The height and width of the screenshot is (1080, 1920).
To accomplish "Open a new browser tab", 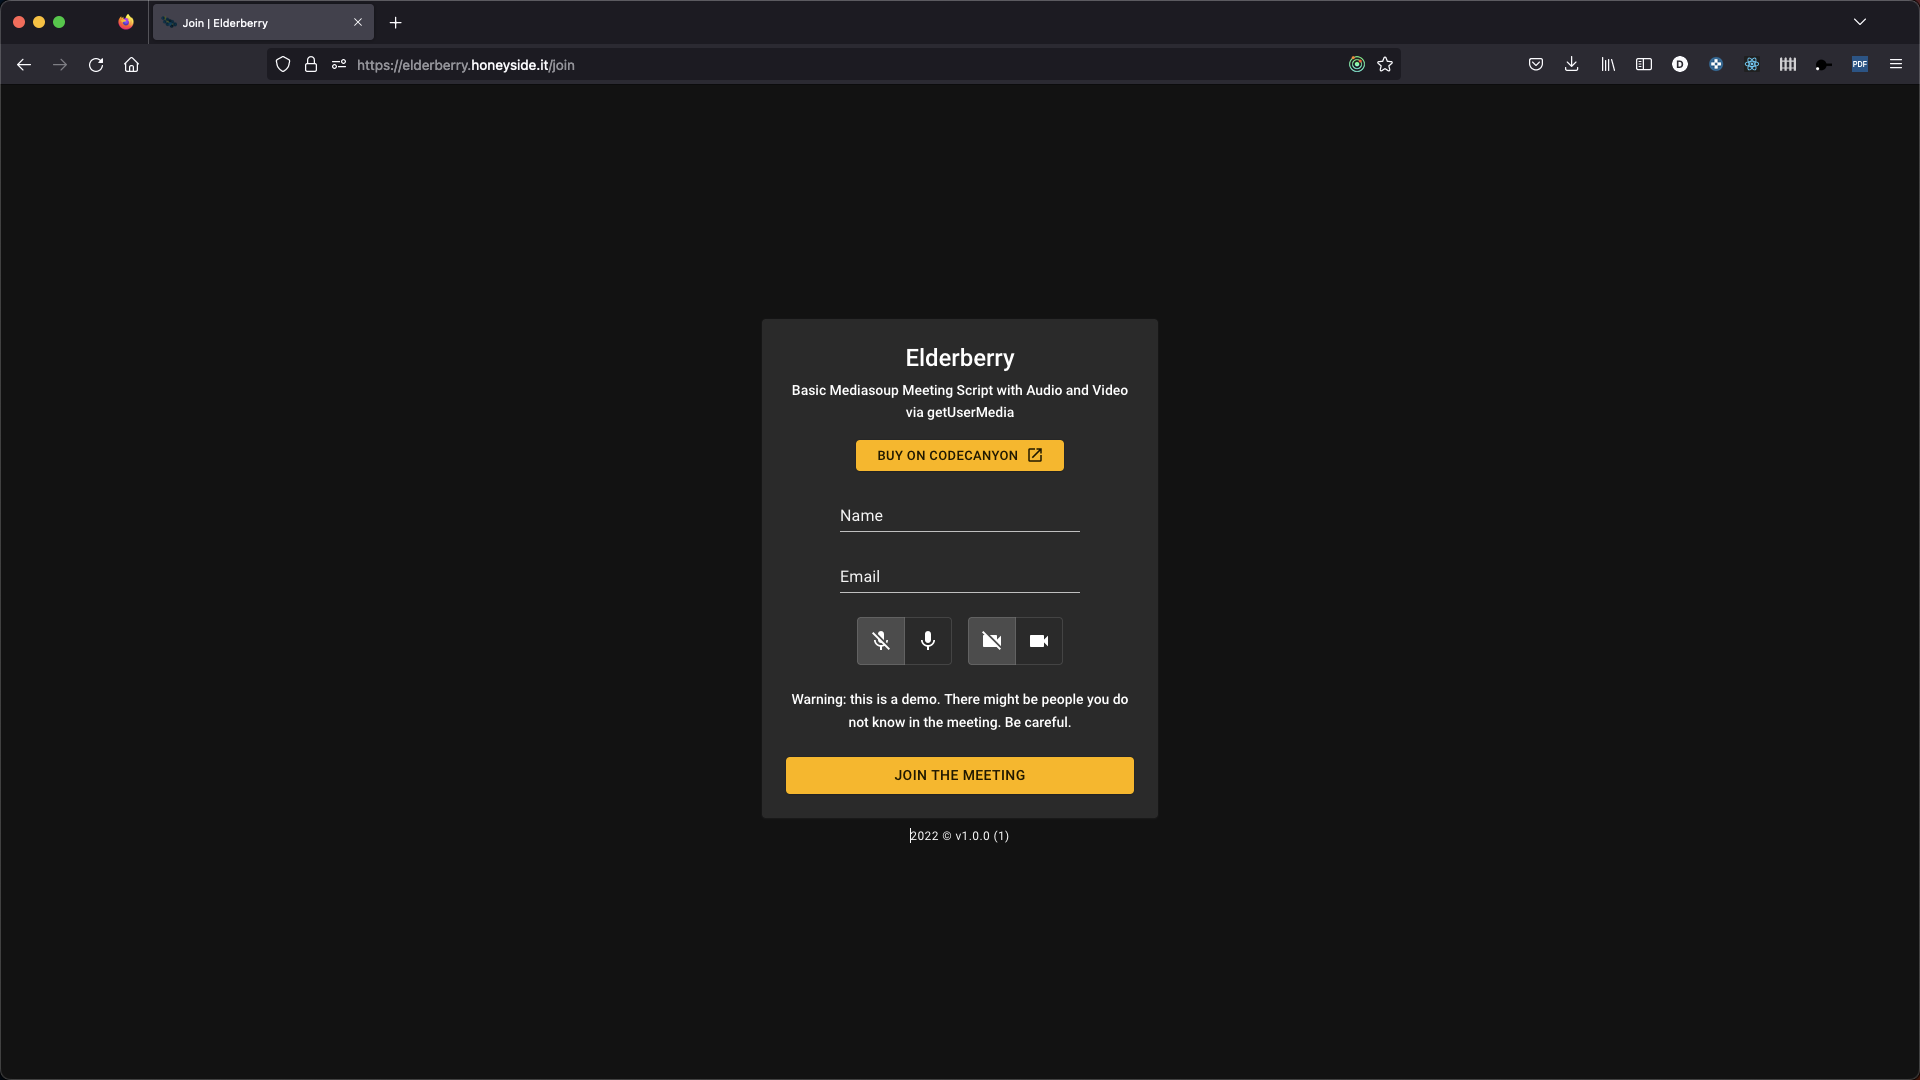I will coord(396,23).
